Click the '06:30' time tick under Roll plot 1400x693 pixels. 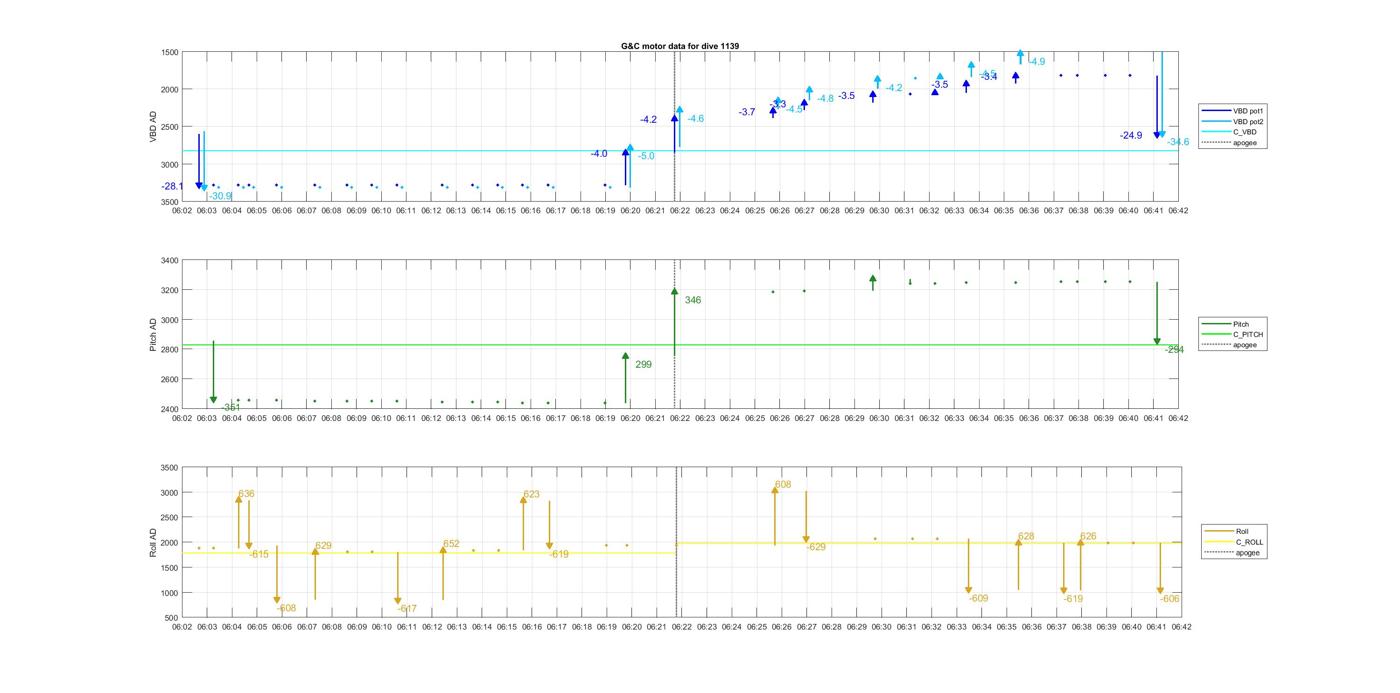881,627
